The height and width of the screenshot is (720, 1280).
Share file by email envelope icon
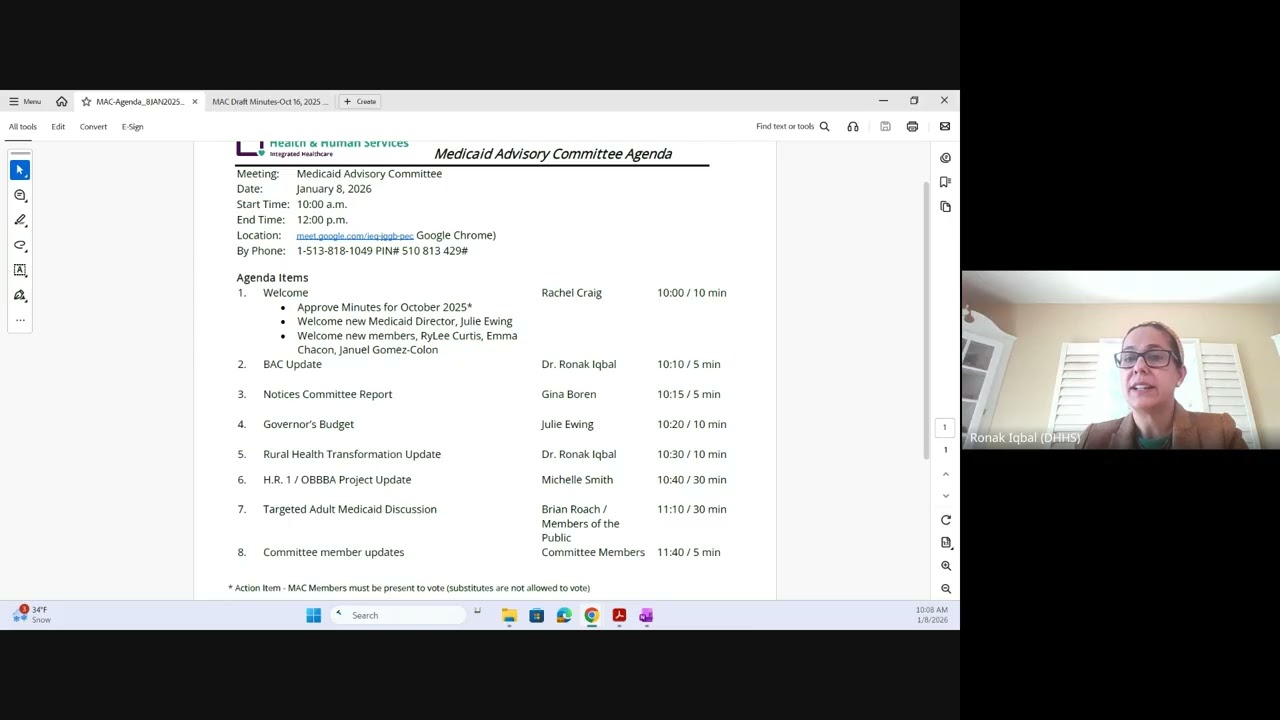click(945, 126)
